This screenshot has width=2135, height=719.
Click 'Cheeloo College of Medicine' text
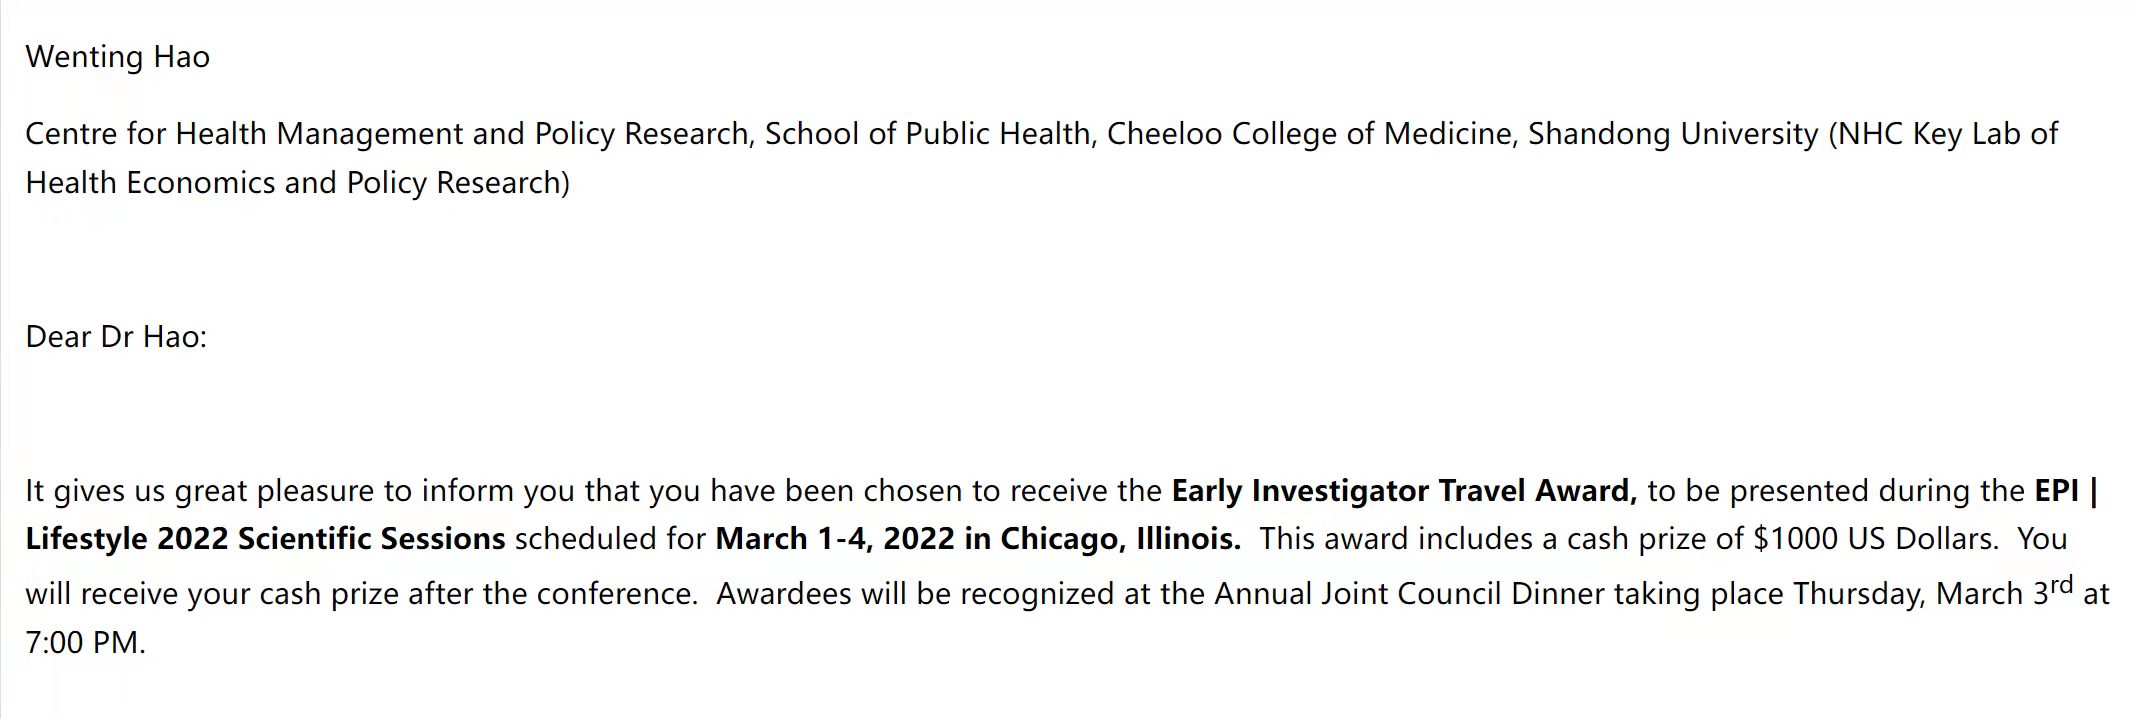click(x=1310, y=134)
